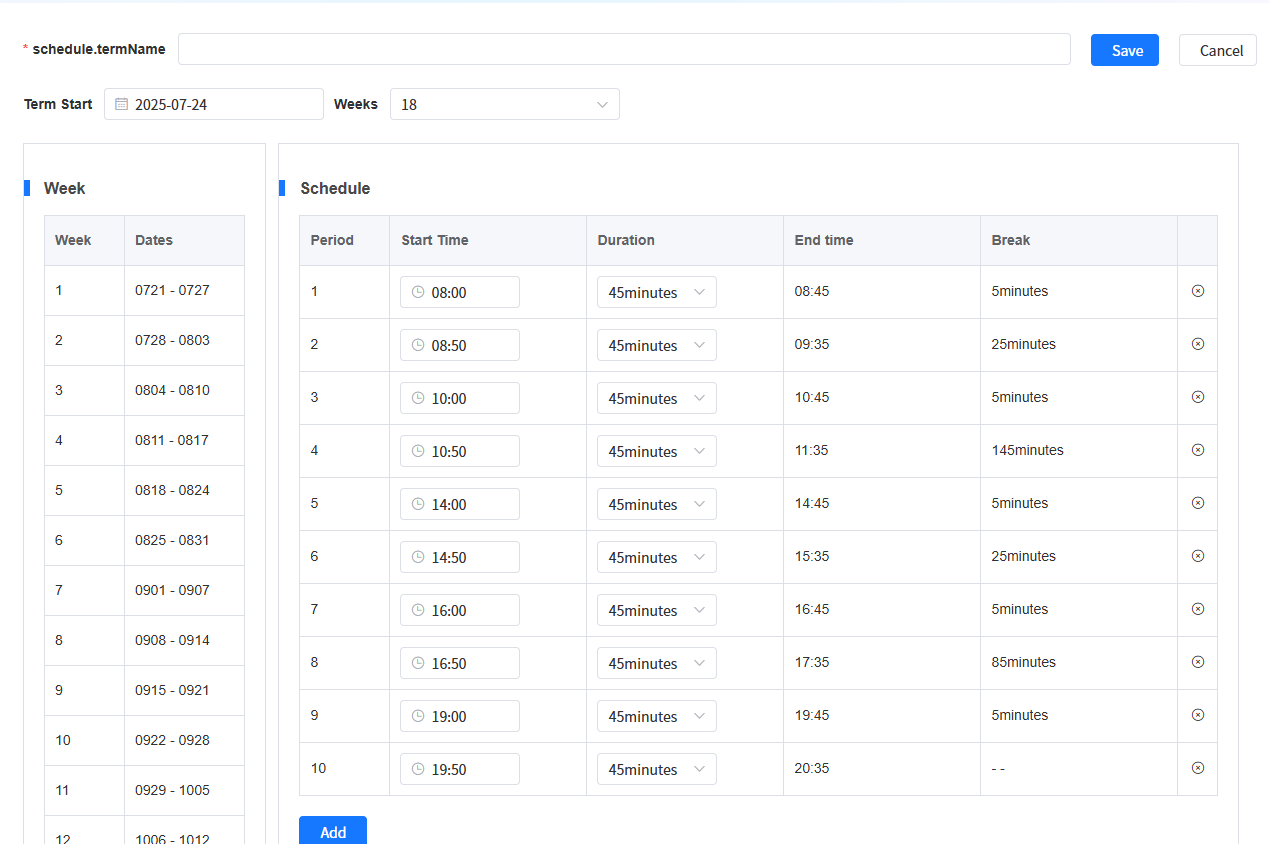Click the Cancel button
Screen dimensions: 1269x844
1220,50
